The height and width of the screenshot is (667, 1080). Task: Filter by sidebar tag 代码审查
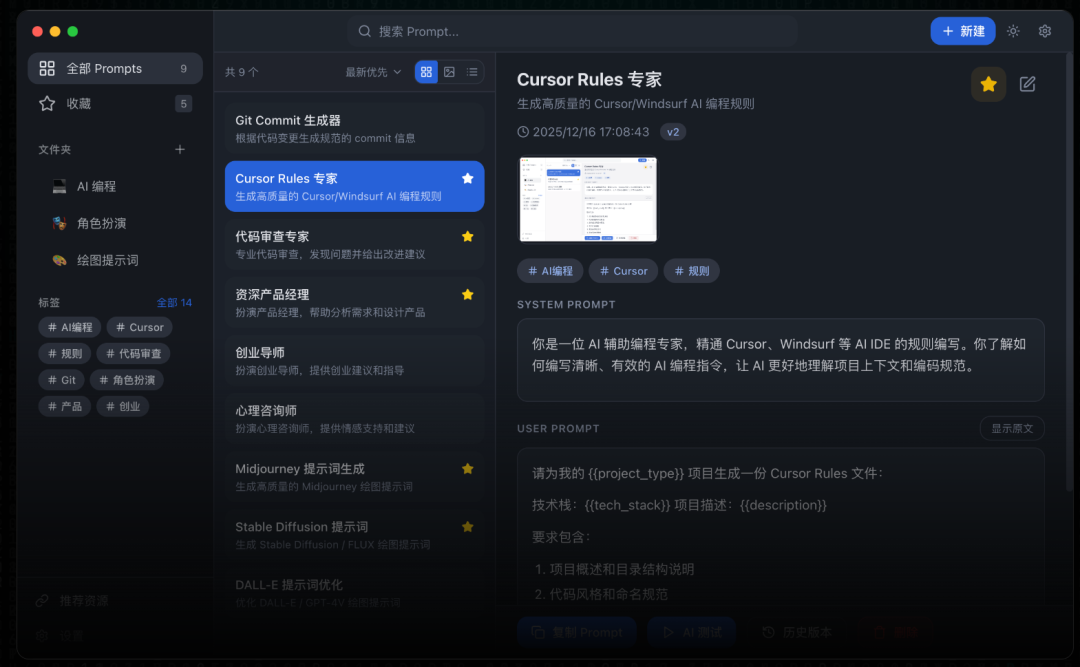[x=133, y=353]
